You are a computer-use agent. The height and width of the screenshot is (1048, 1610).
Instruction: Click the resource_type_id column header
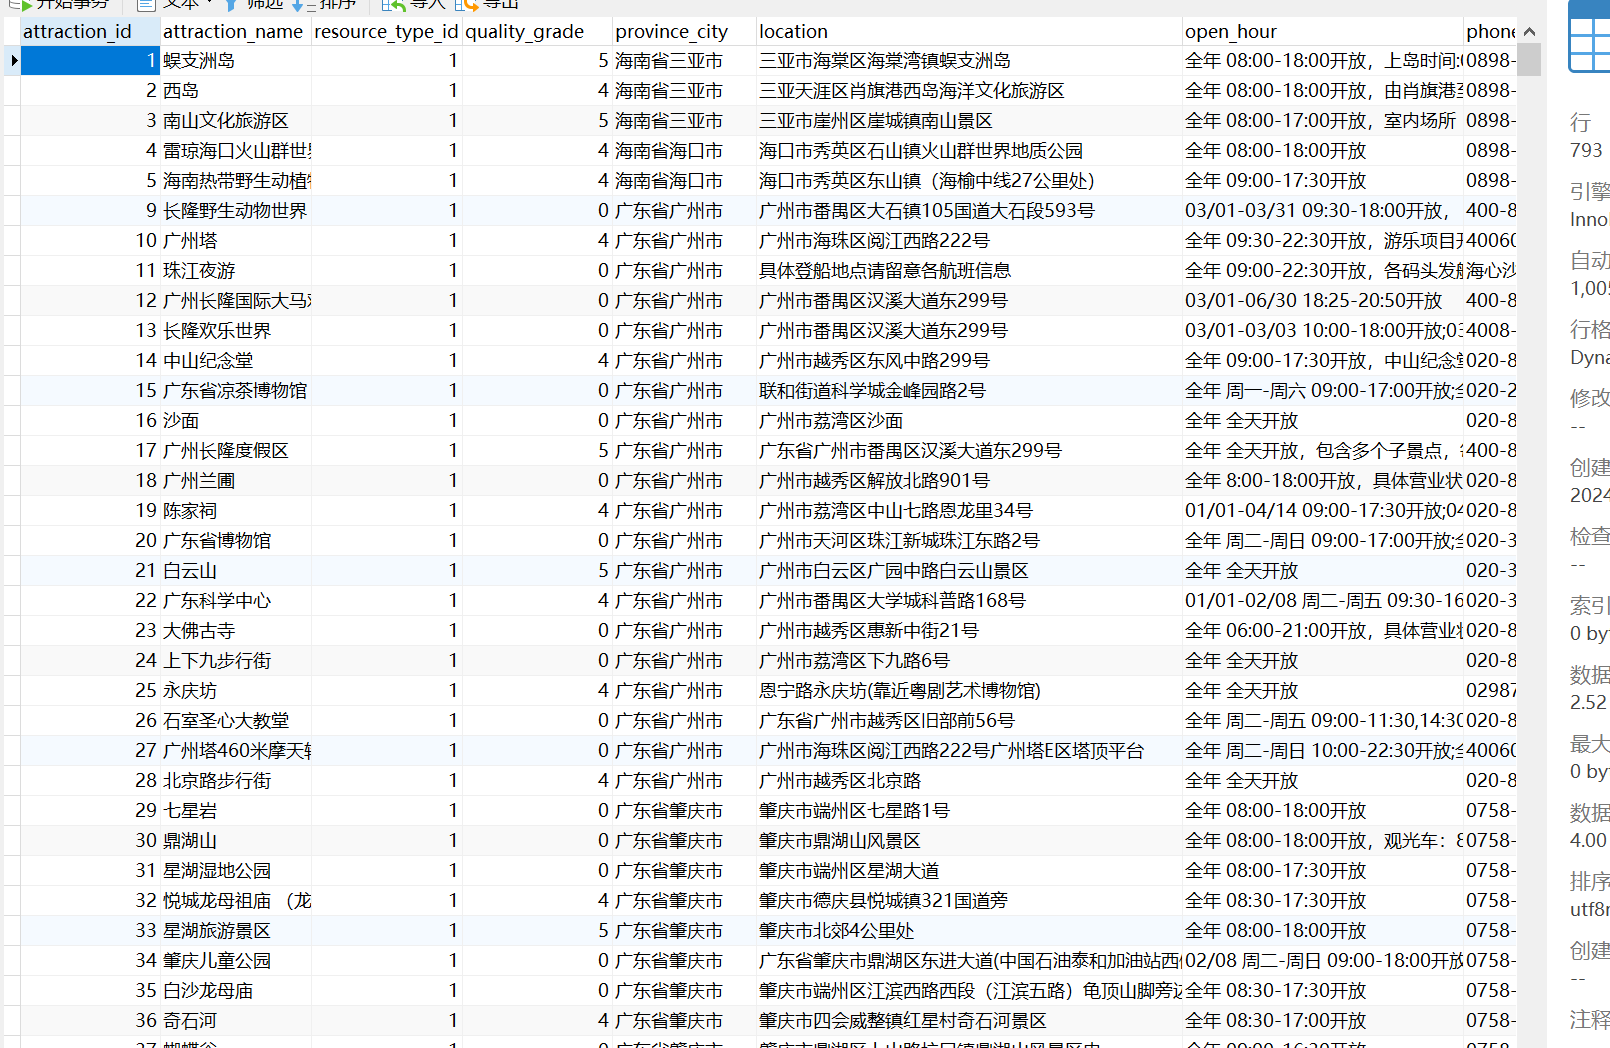386,31
